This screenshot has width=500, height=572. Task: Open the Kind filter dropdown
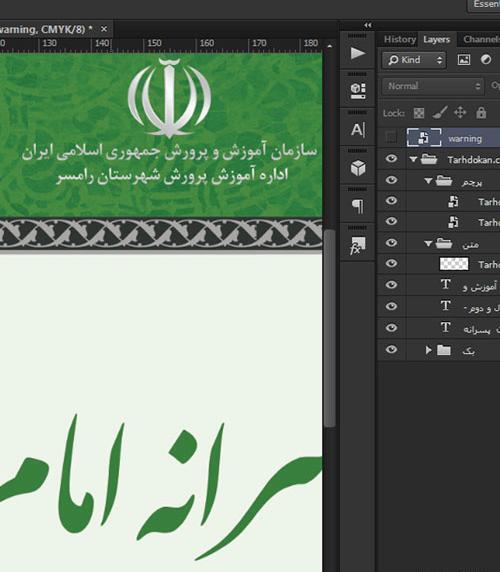click(414, 60)
